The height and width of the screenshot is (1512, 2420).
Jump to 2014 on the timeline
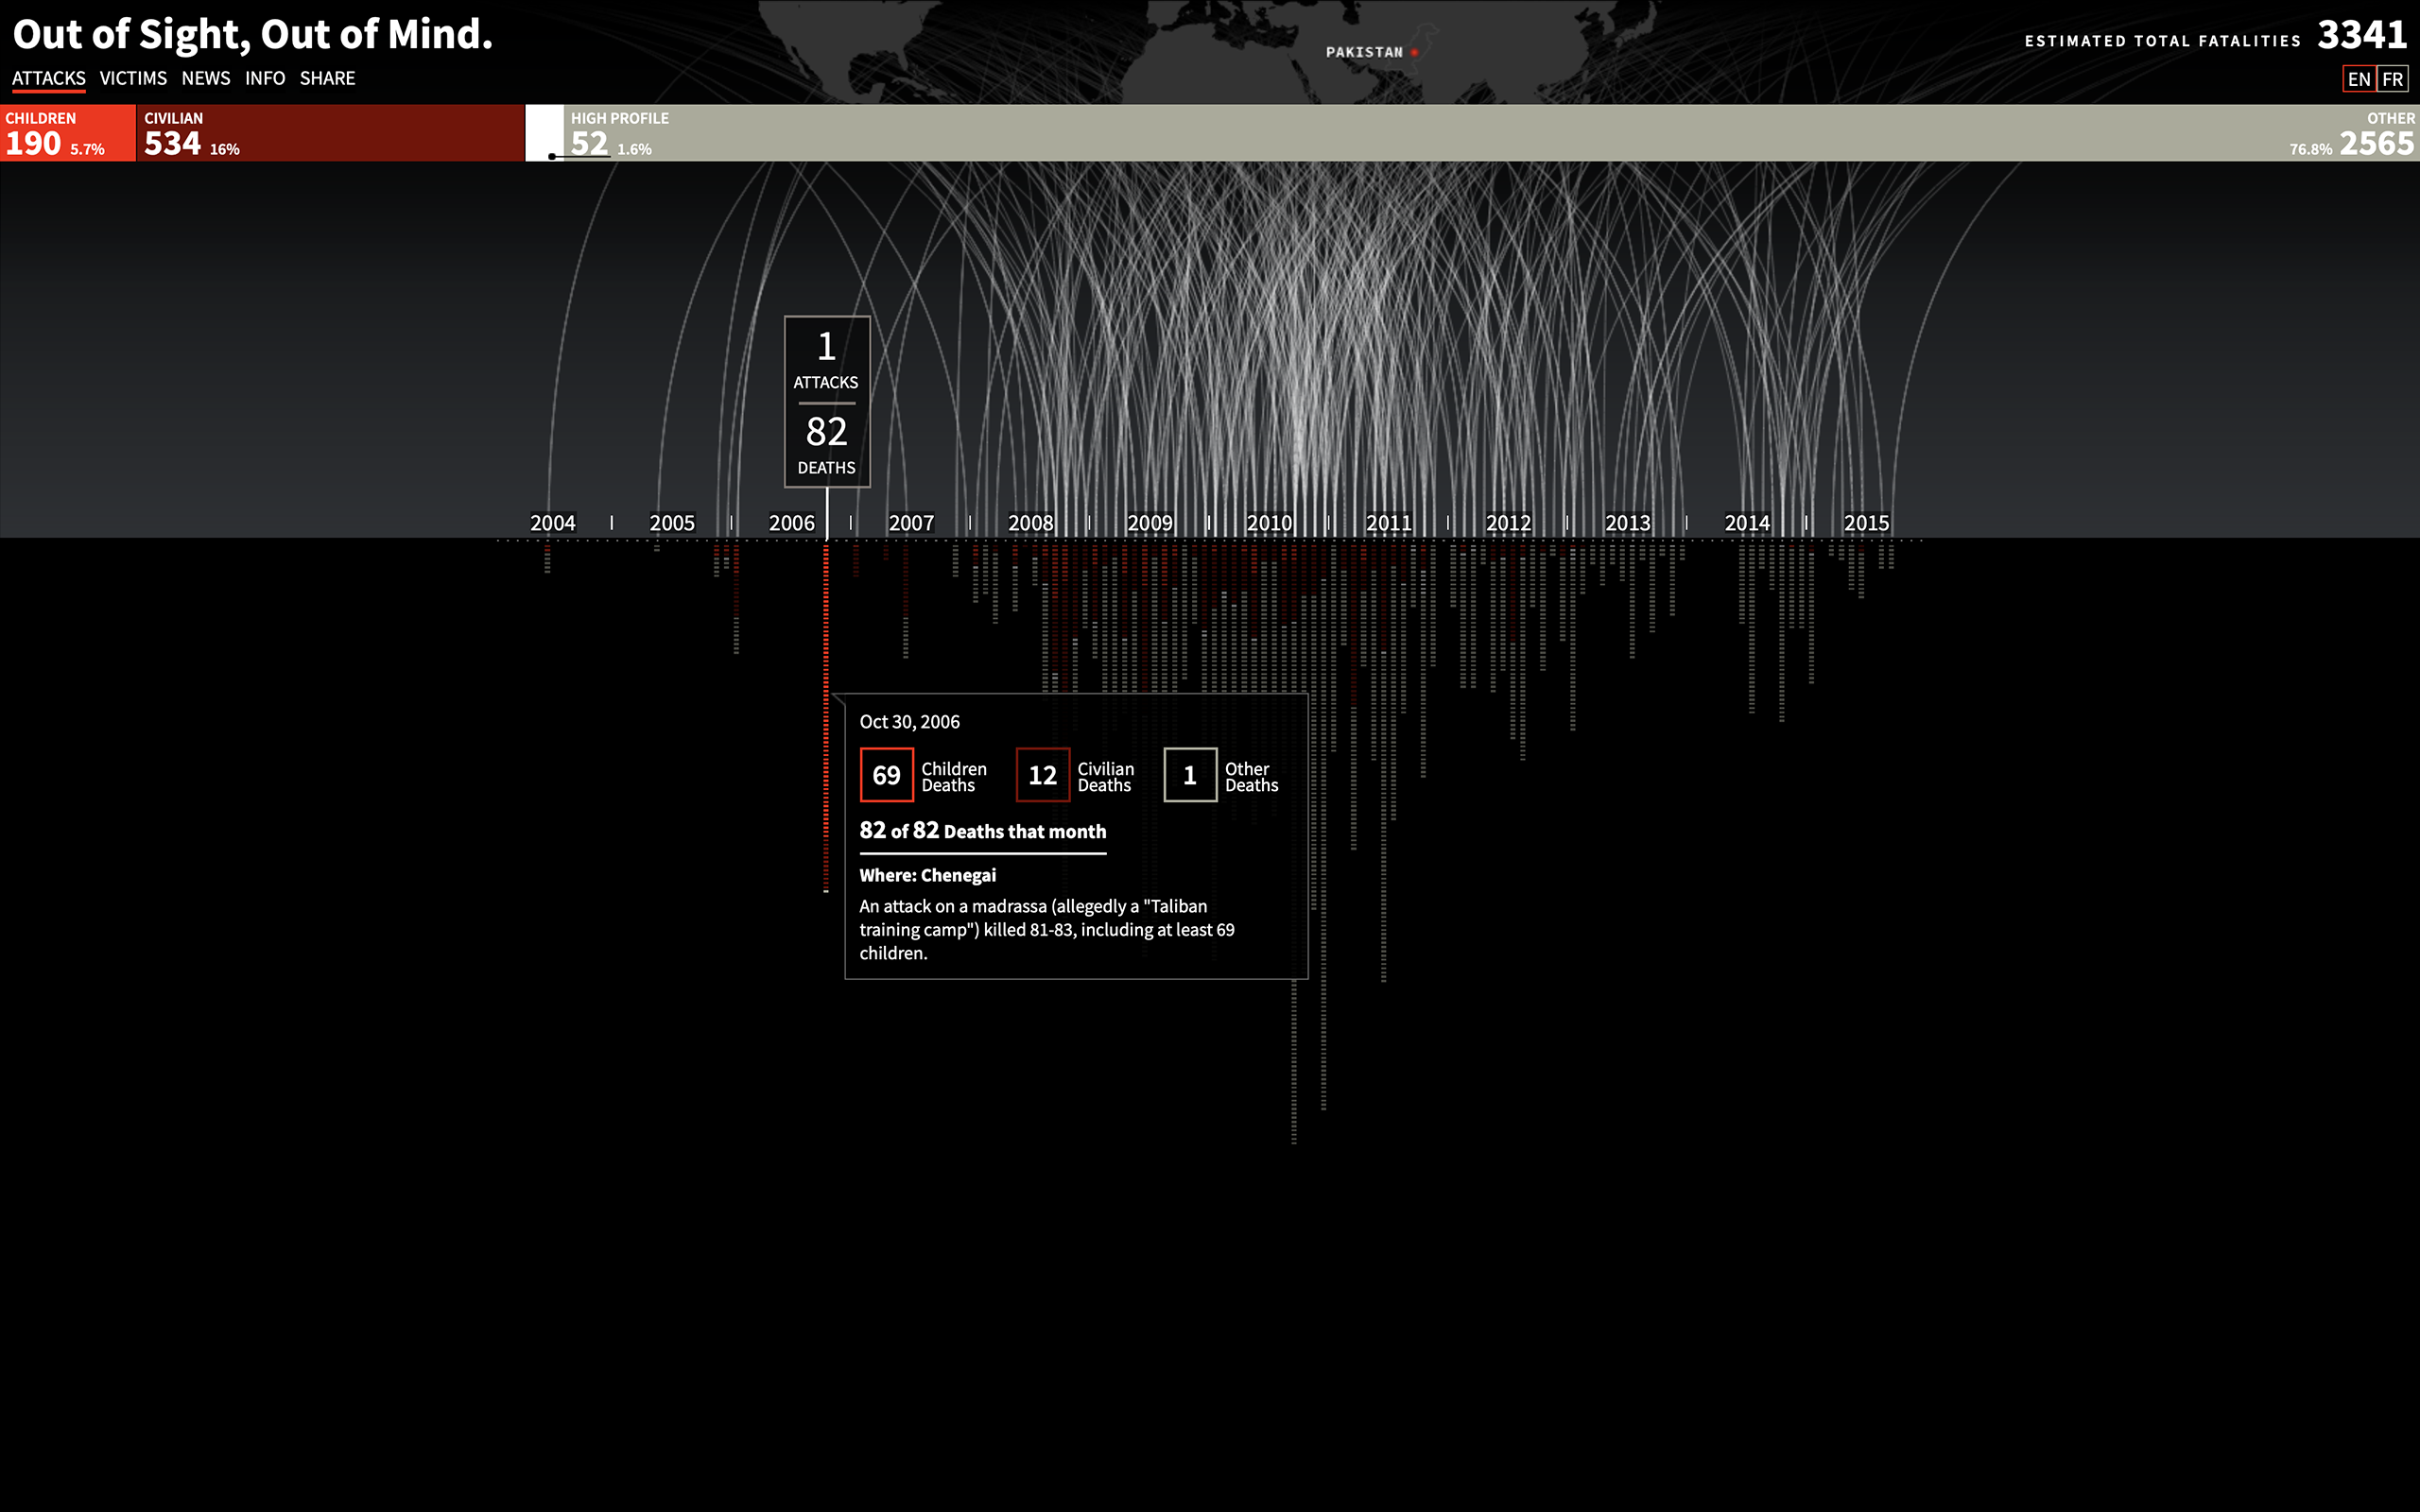1747,523
